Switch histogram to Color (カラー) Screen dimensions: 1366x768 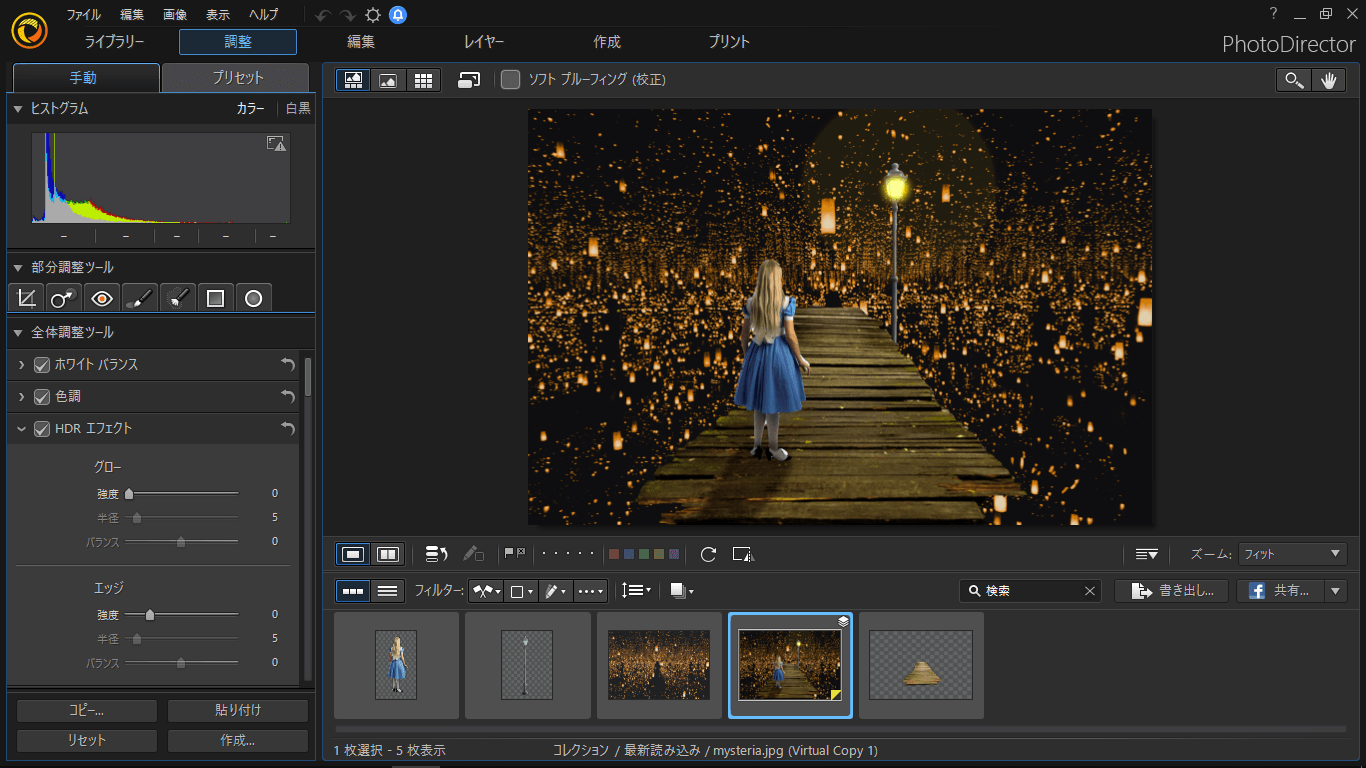pyautogui.click(x=250, y=108)
